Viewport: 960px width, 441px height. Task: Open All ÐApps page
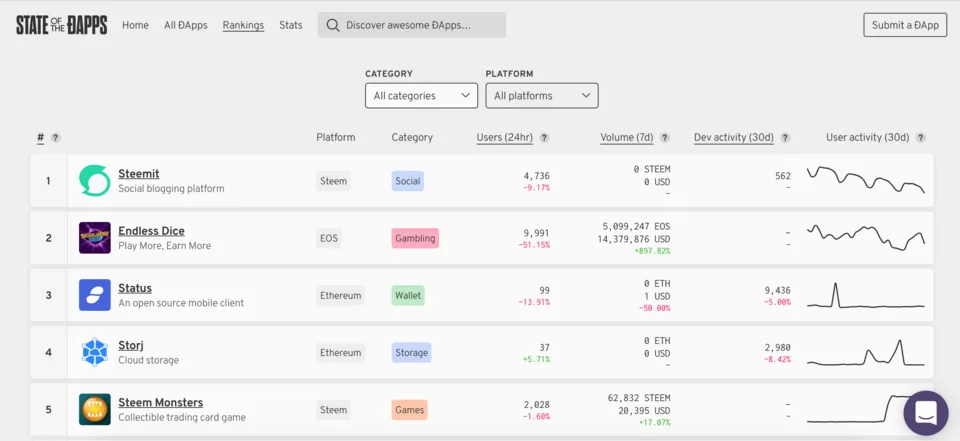pos(186,25)
